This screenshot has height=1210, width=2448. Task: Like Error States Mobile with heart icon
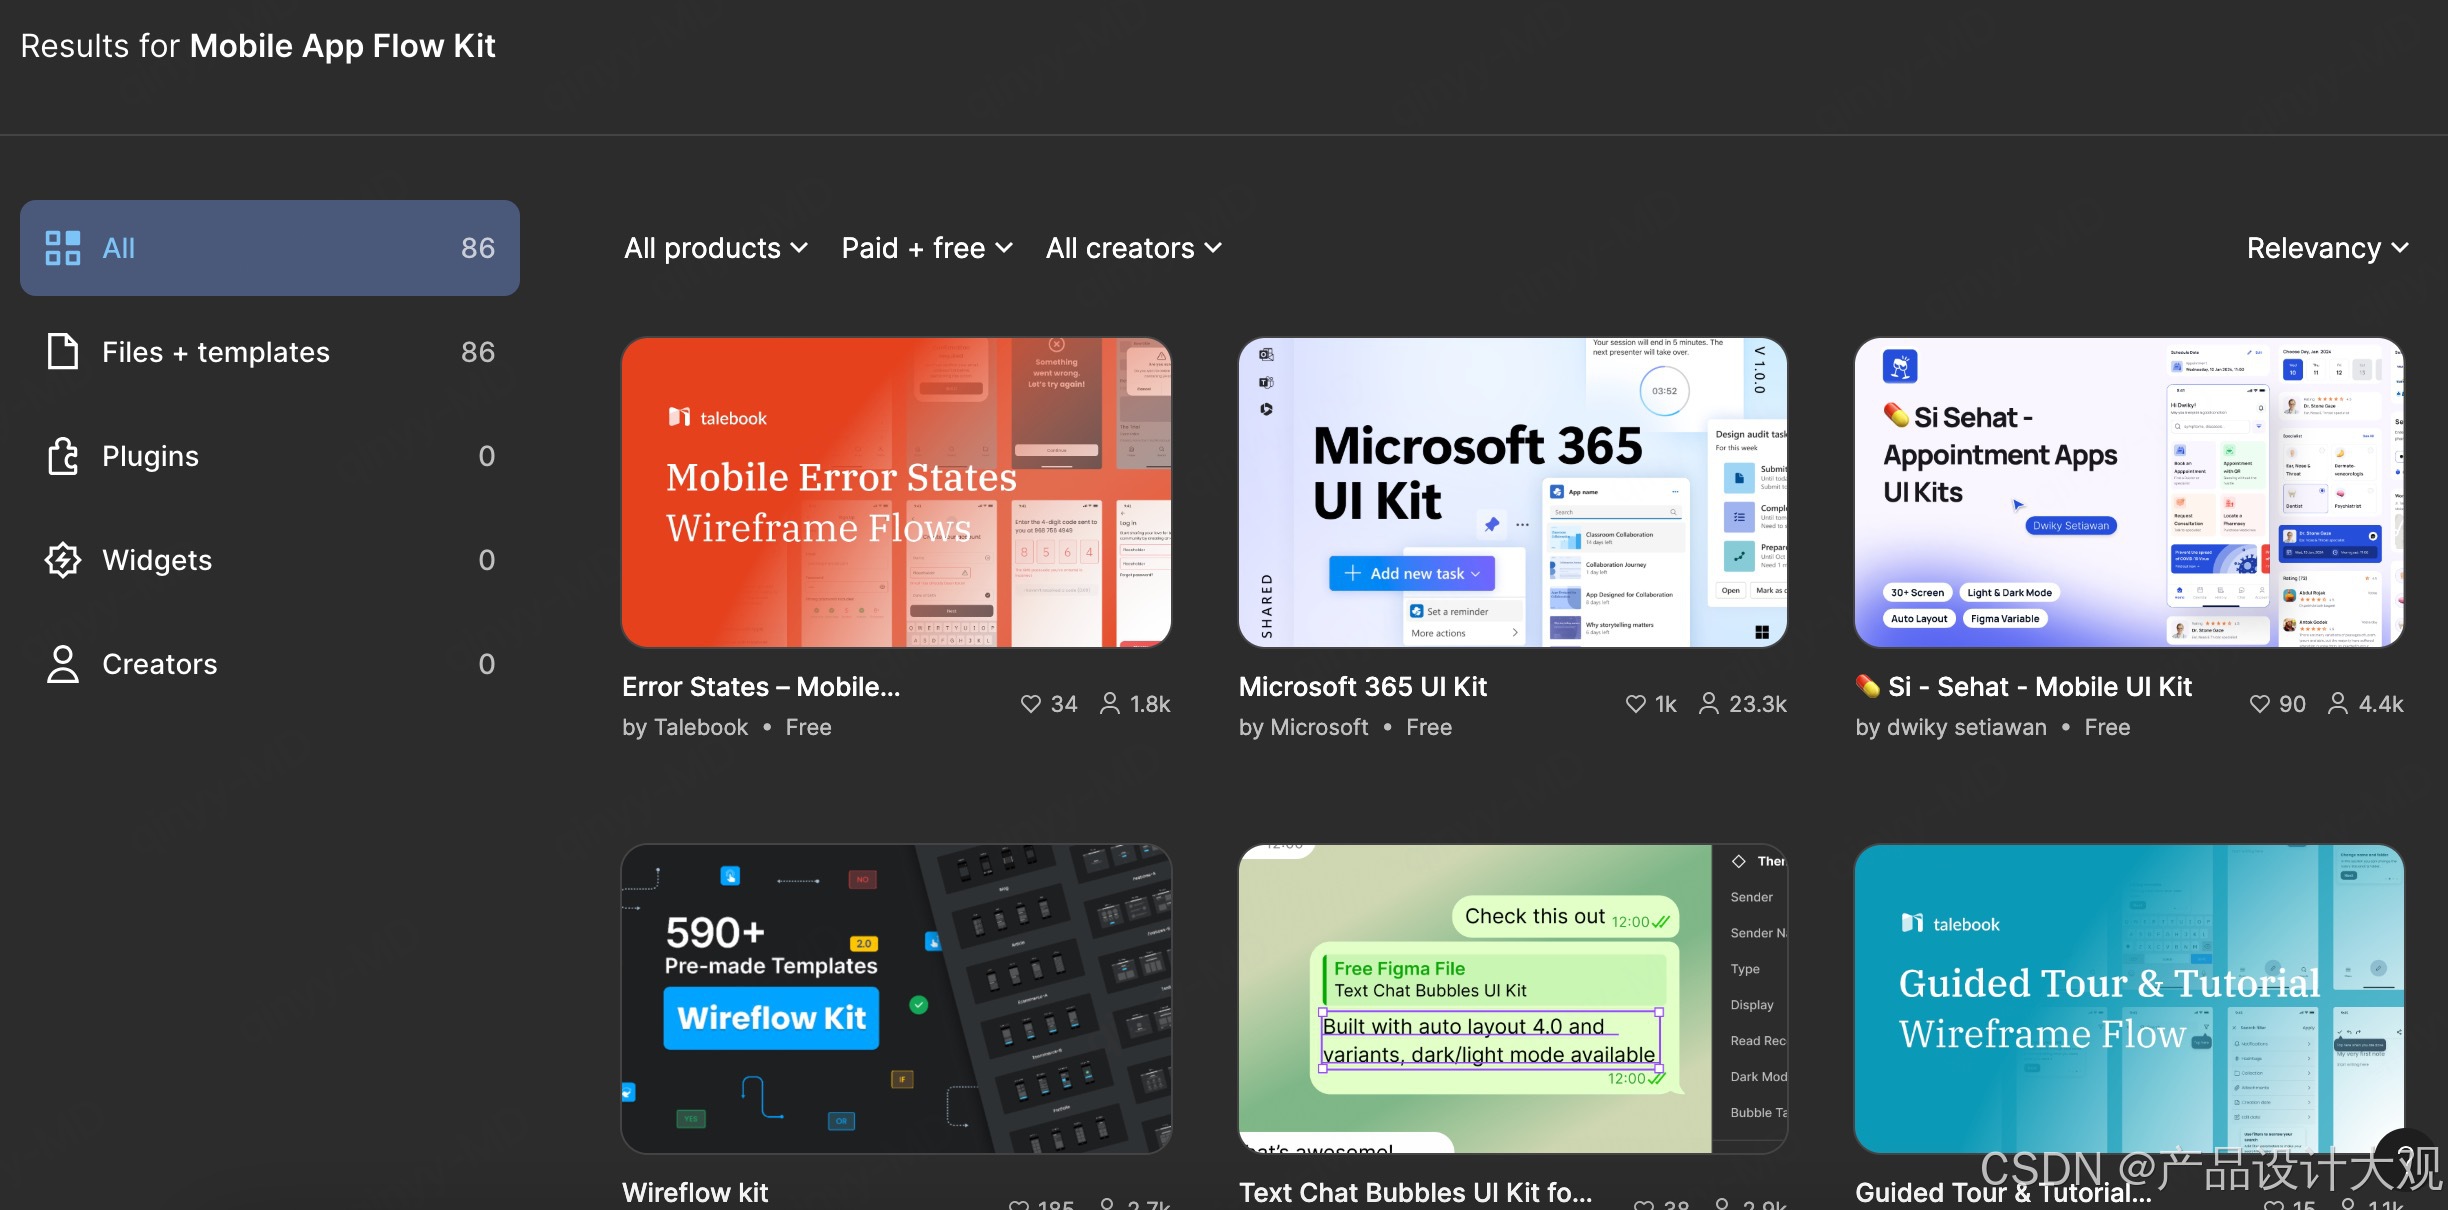click(1030, 704)
